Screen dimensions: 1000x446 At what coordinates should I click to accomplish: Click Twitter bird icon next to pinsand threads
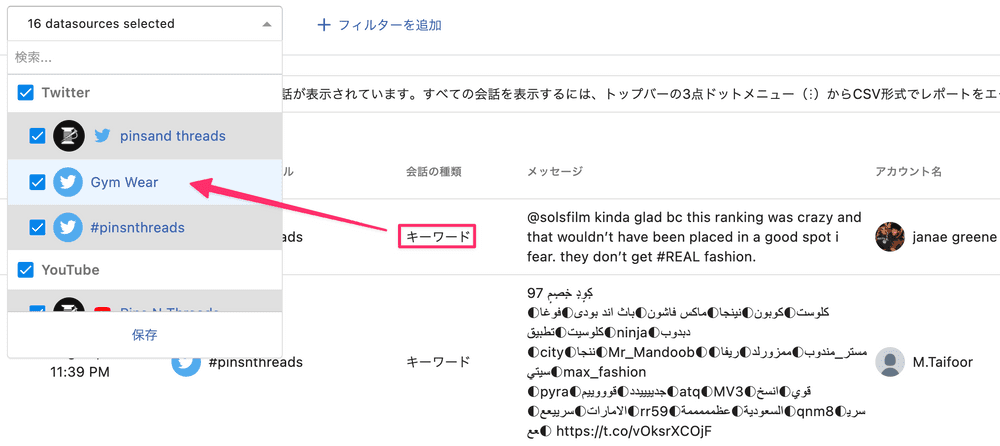pos(102,136)
